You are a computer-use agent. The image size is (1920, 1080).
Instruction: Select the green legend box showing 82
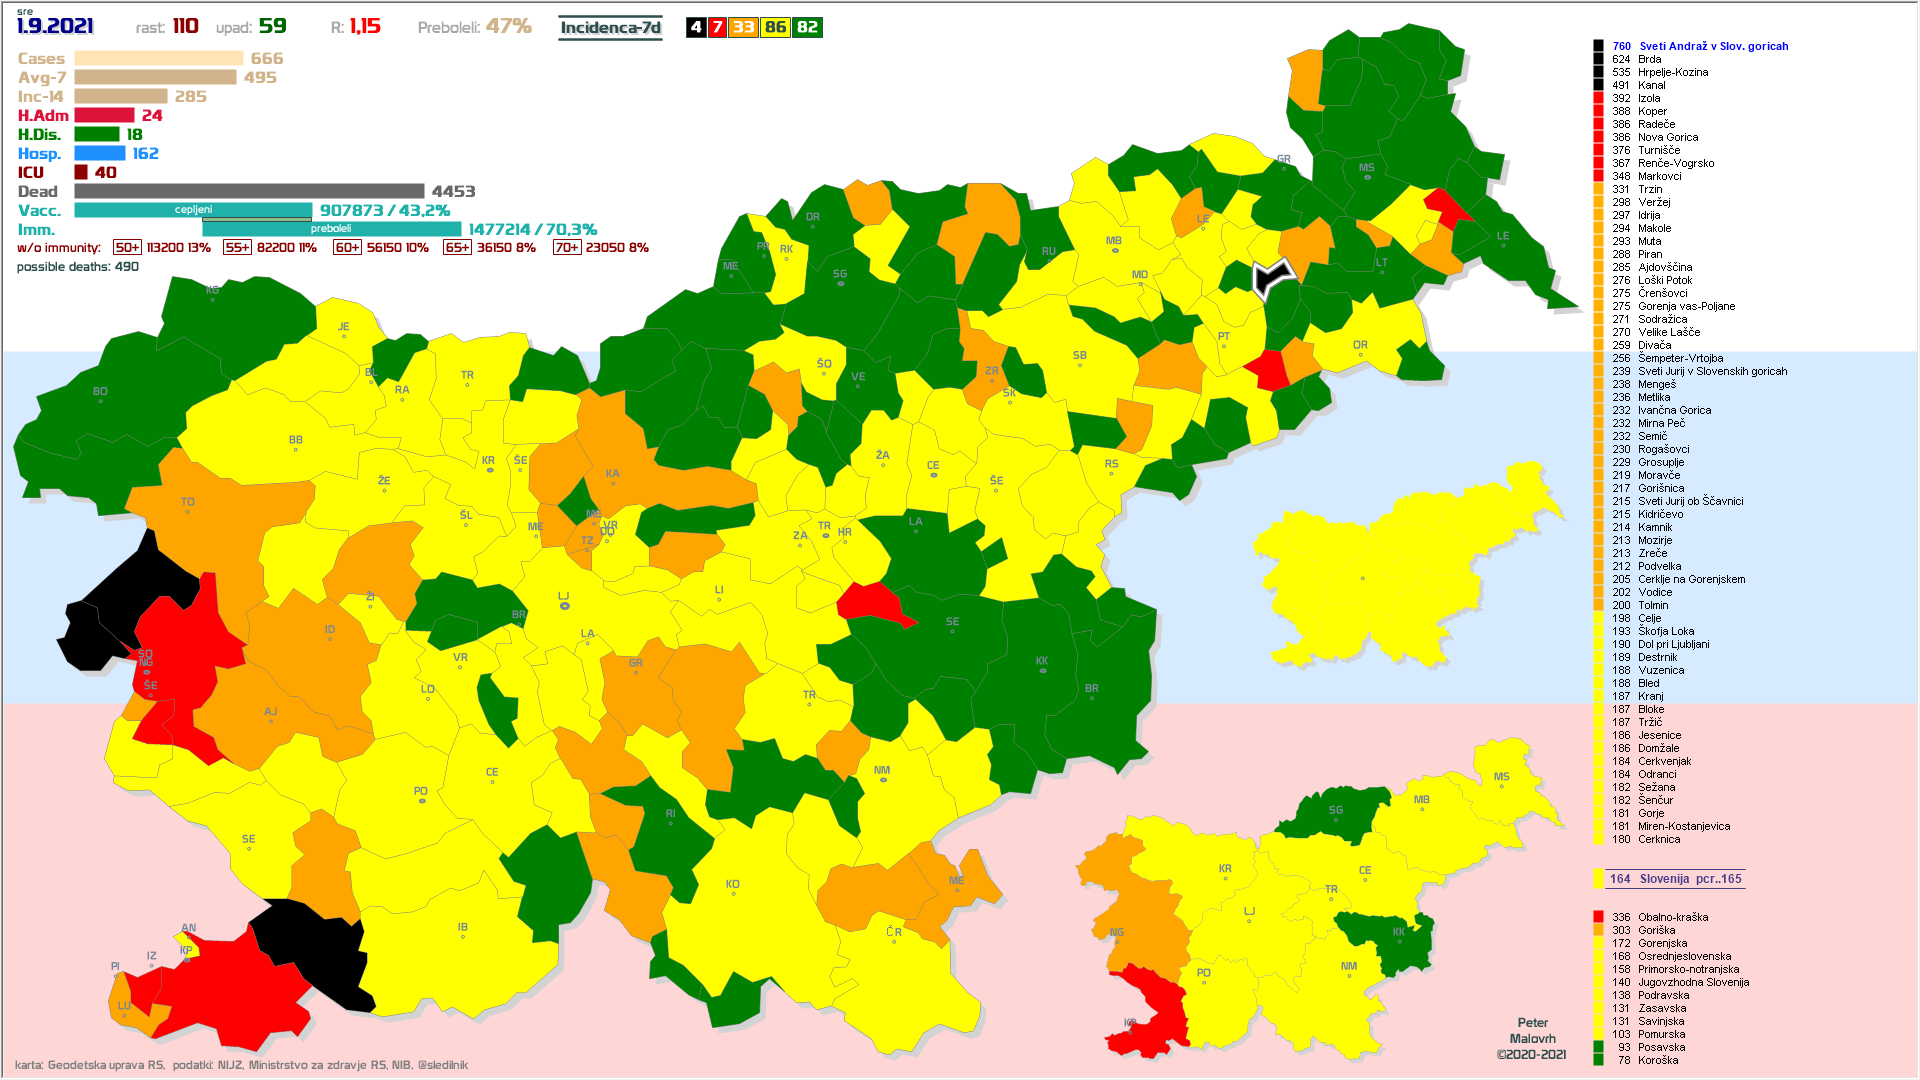(807, 28)
